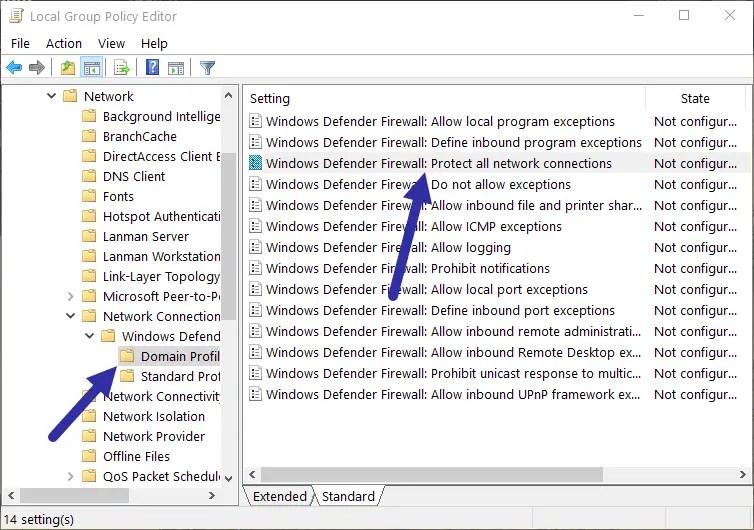
Task: Toggle the show/hide console tree icon
Action: (x=91, y=67)
